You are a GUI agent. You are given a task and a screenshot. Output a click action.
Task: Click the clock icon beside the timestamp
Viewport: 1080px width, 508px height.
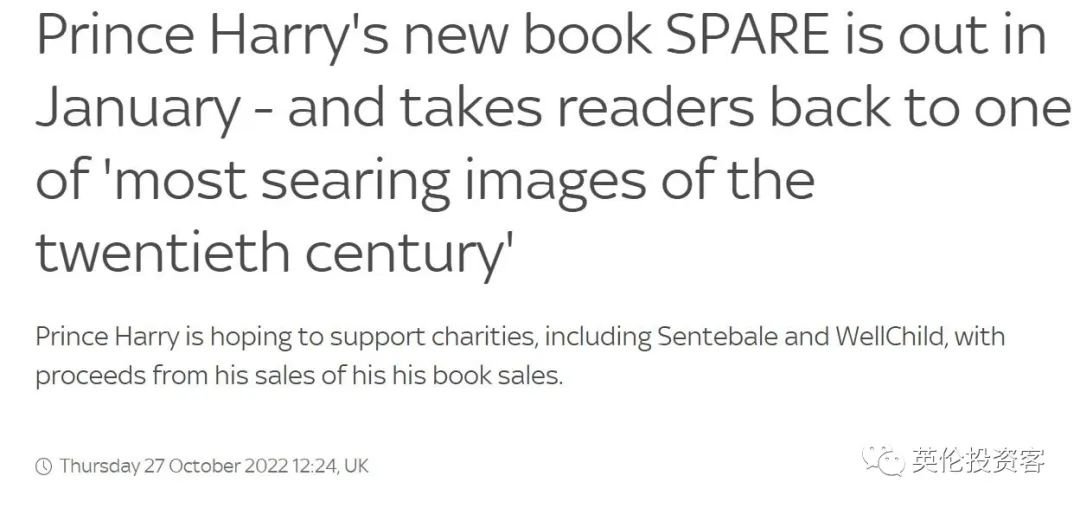pos(44,467)
